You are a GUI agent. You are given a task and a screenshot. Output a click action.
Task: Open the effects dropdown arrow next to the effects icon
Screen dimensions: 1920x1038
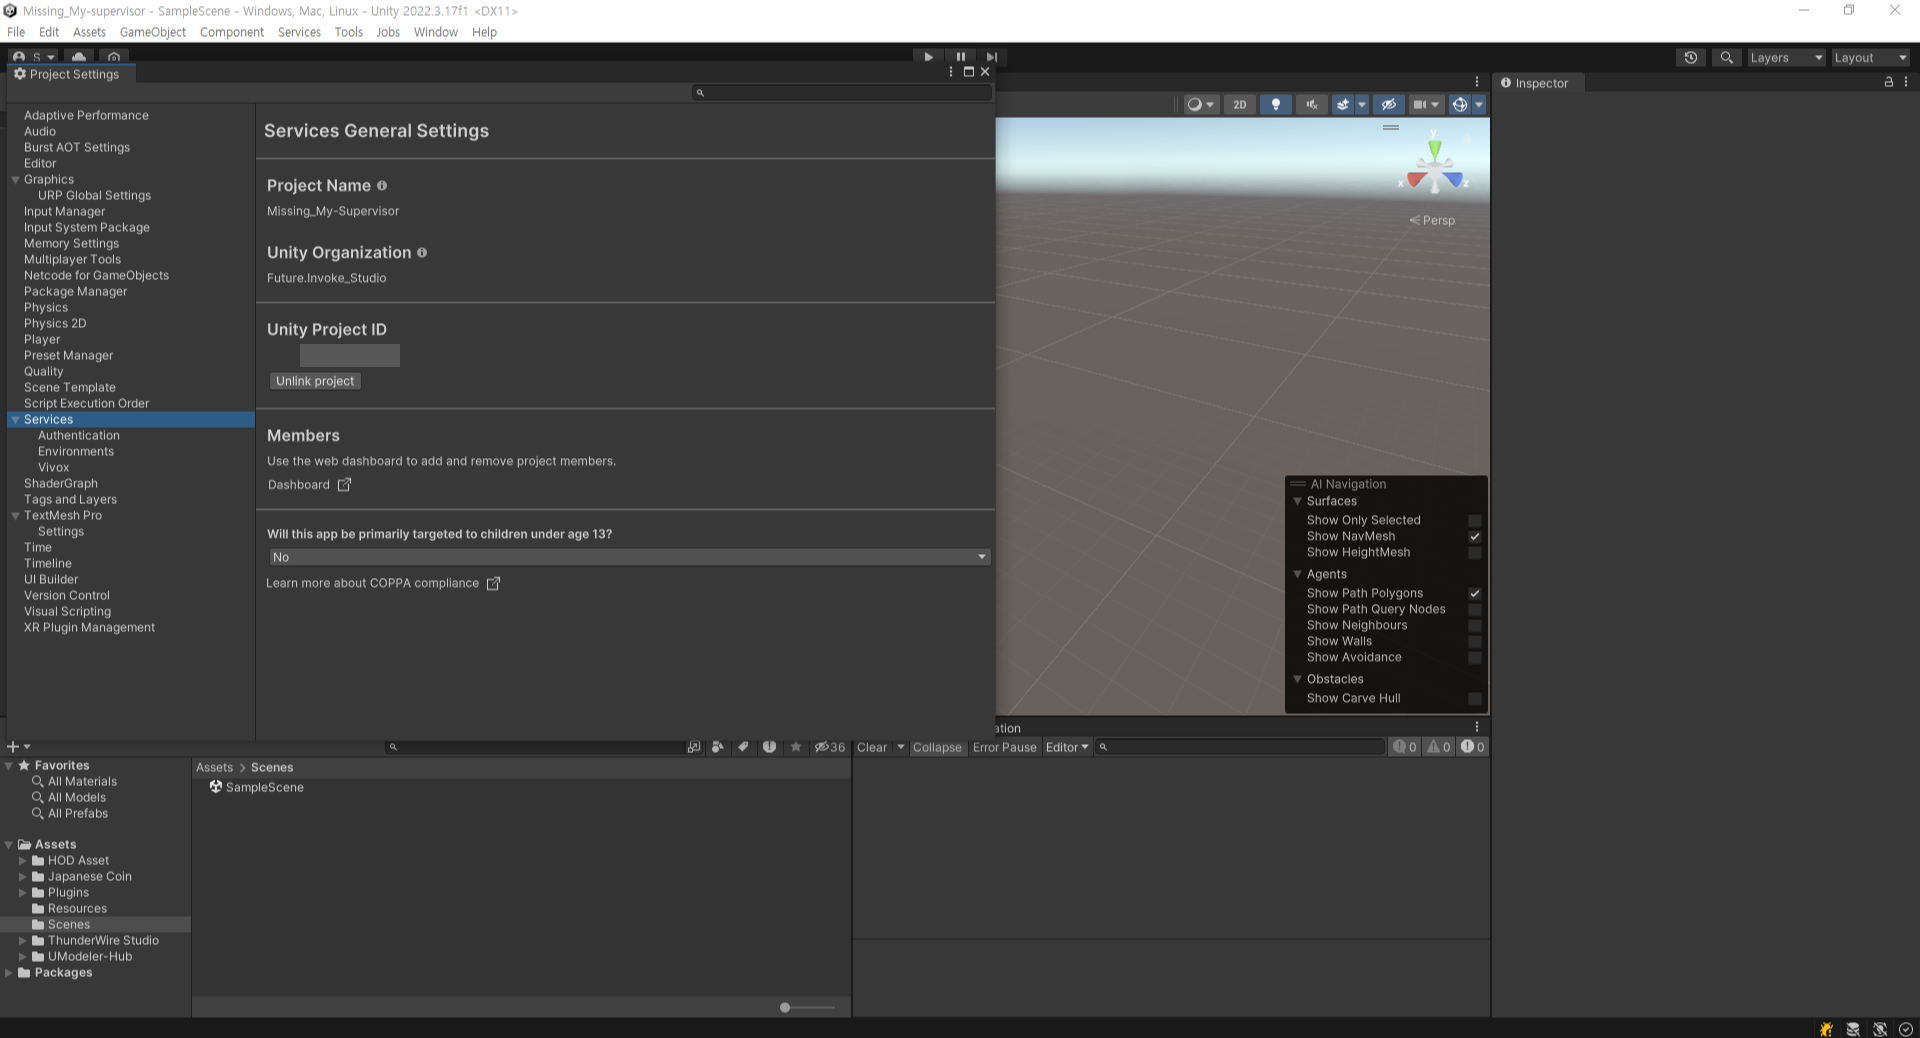(1362, 104)
